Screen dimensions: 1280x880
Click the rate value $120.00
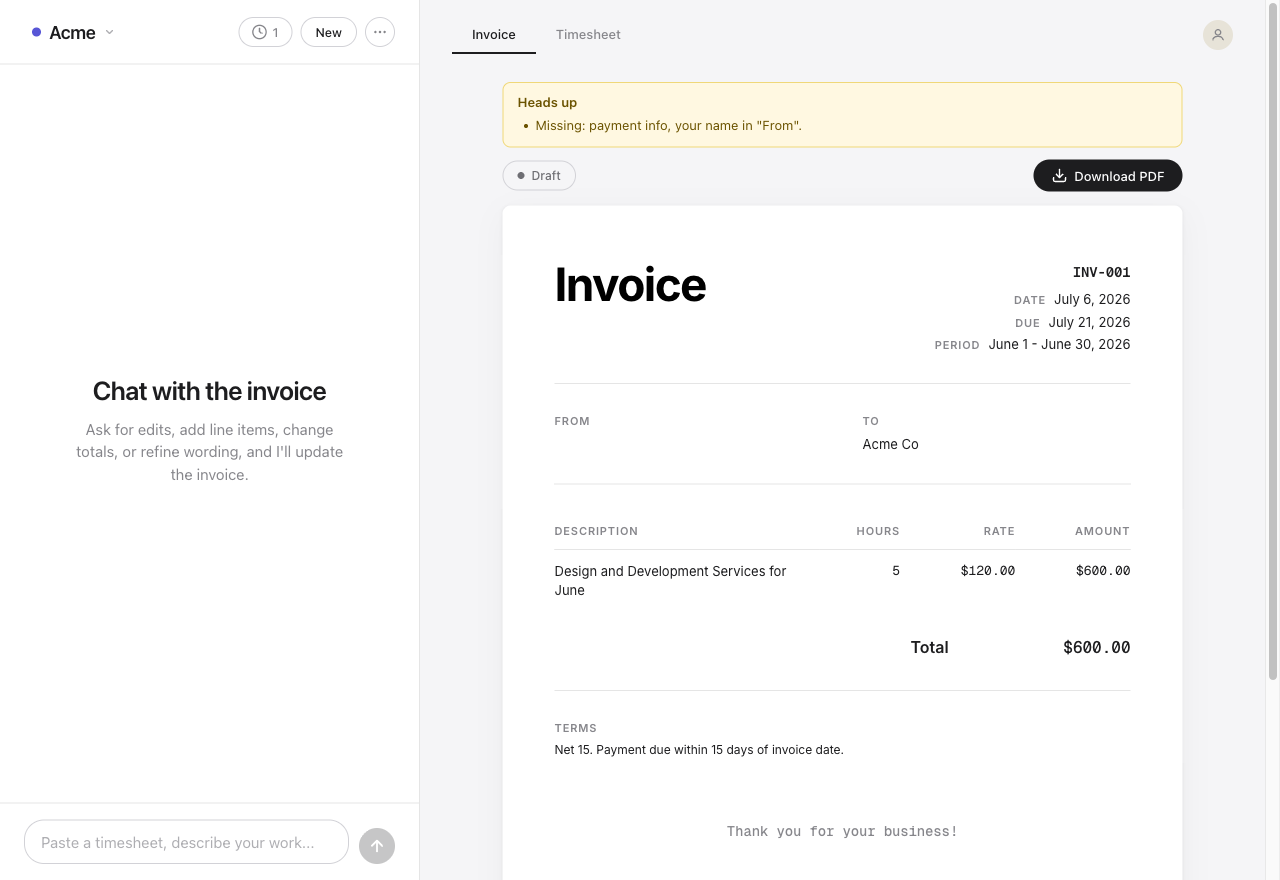[x=987, y=571]
